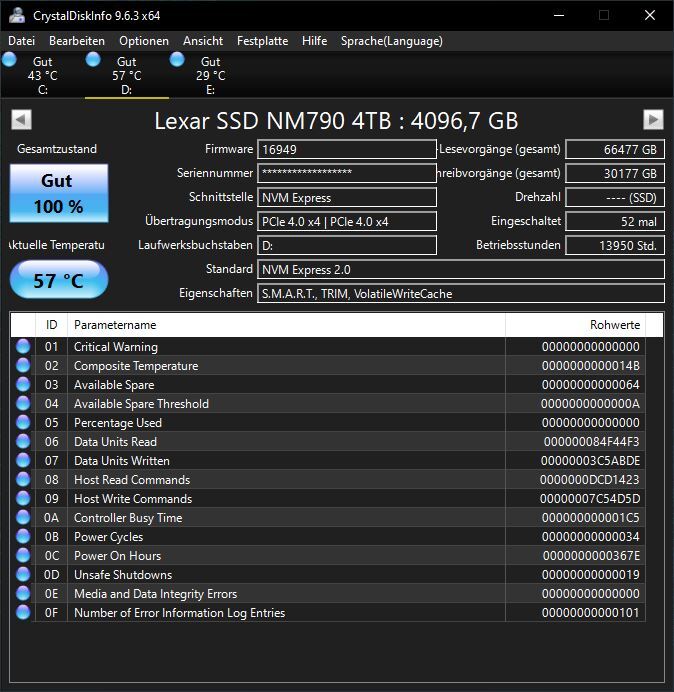
Task: Click status orb of Controller Busy Time
Action: pyautogui.click(x=23, y=517)
